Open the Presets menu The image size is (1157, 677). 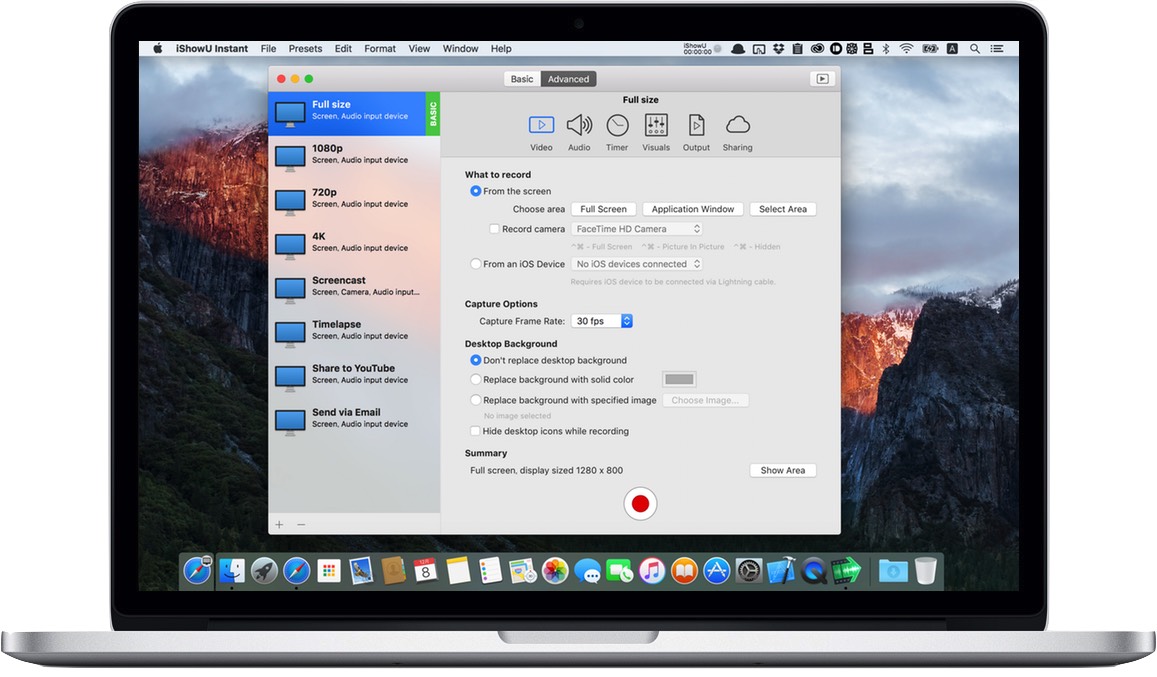click(x=305, y=49)
